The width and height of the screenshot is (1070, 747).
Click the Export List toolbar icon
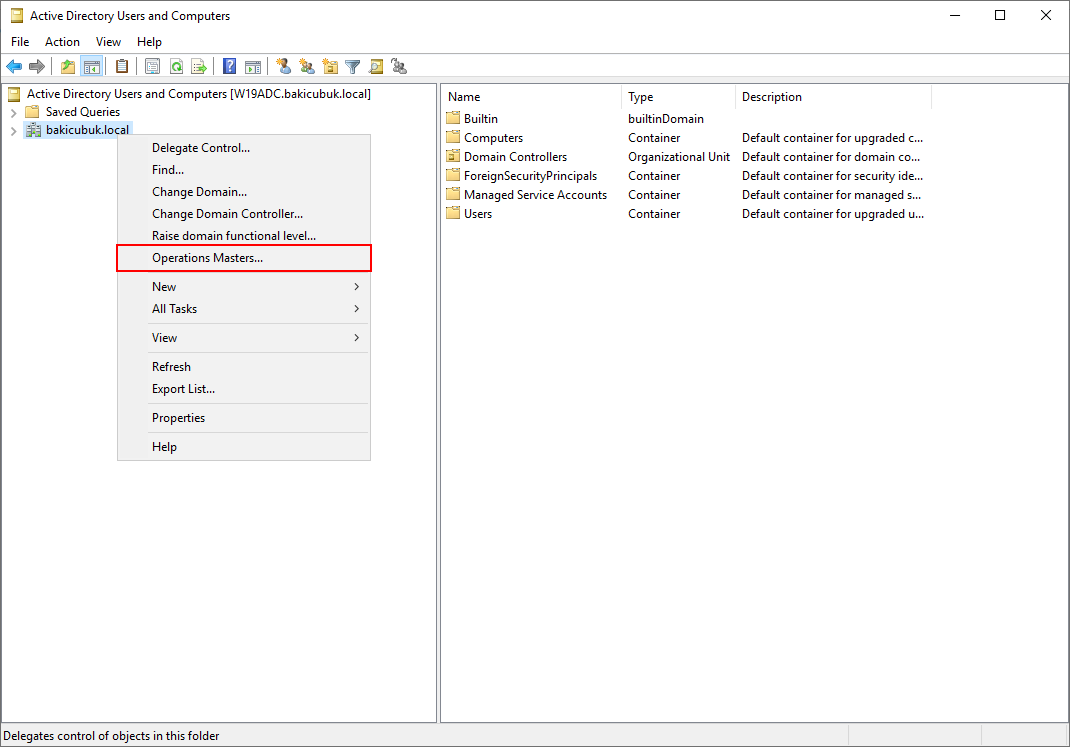pos(199,66)
